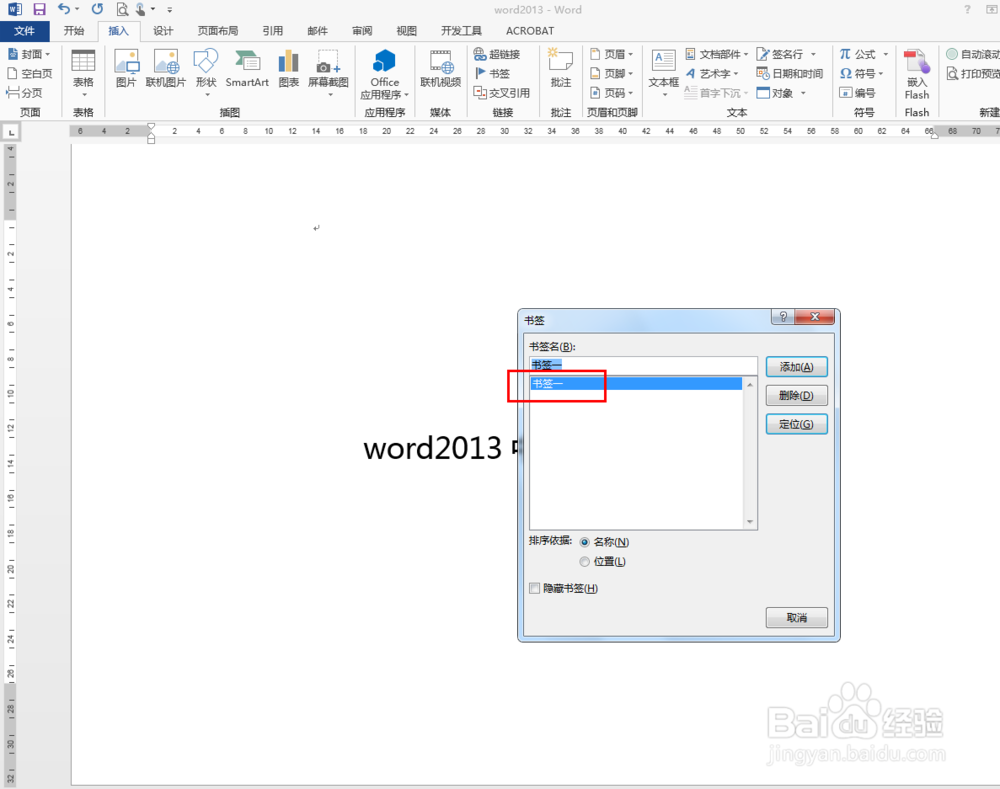1000x789 pixels.
Task: Open the Header (页眉) dropdown
Action: click(x=612, y=54)
